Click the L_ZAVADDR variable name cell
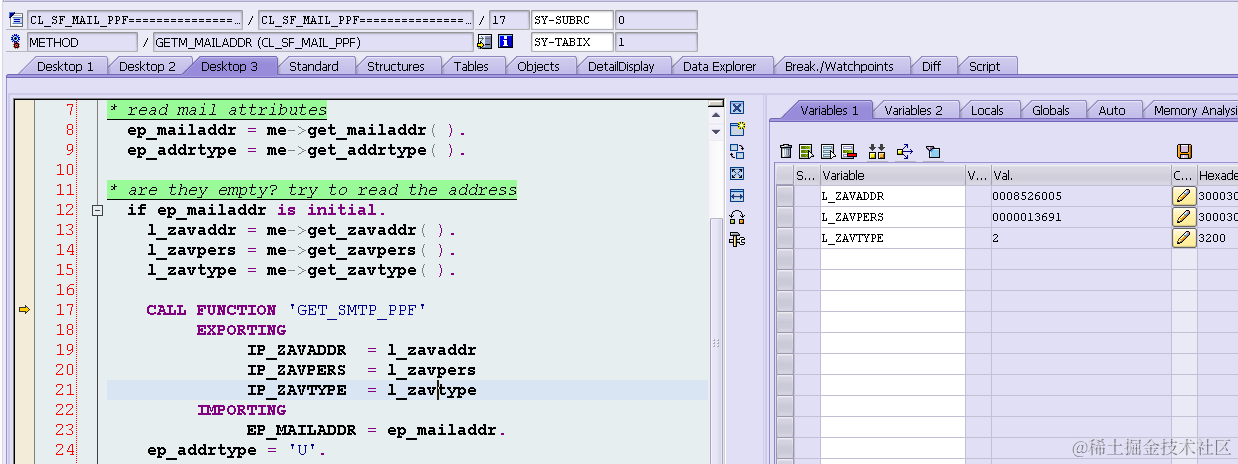This screenshot has width=1238, height=464. [892, 196]
